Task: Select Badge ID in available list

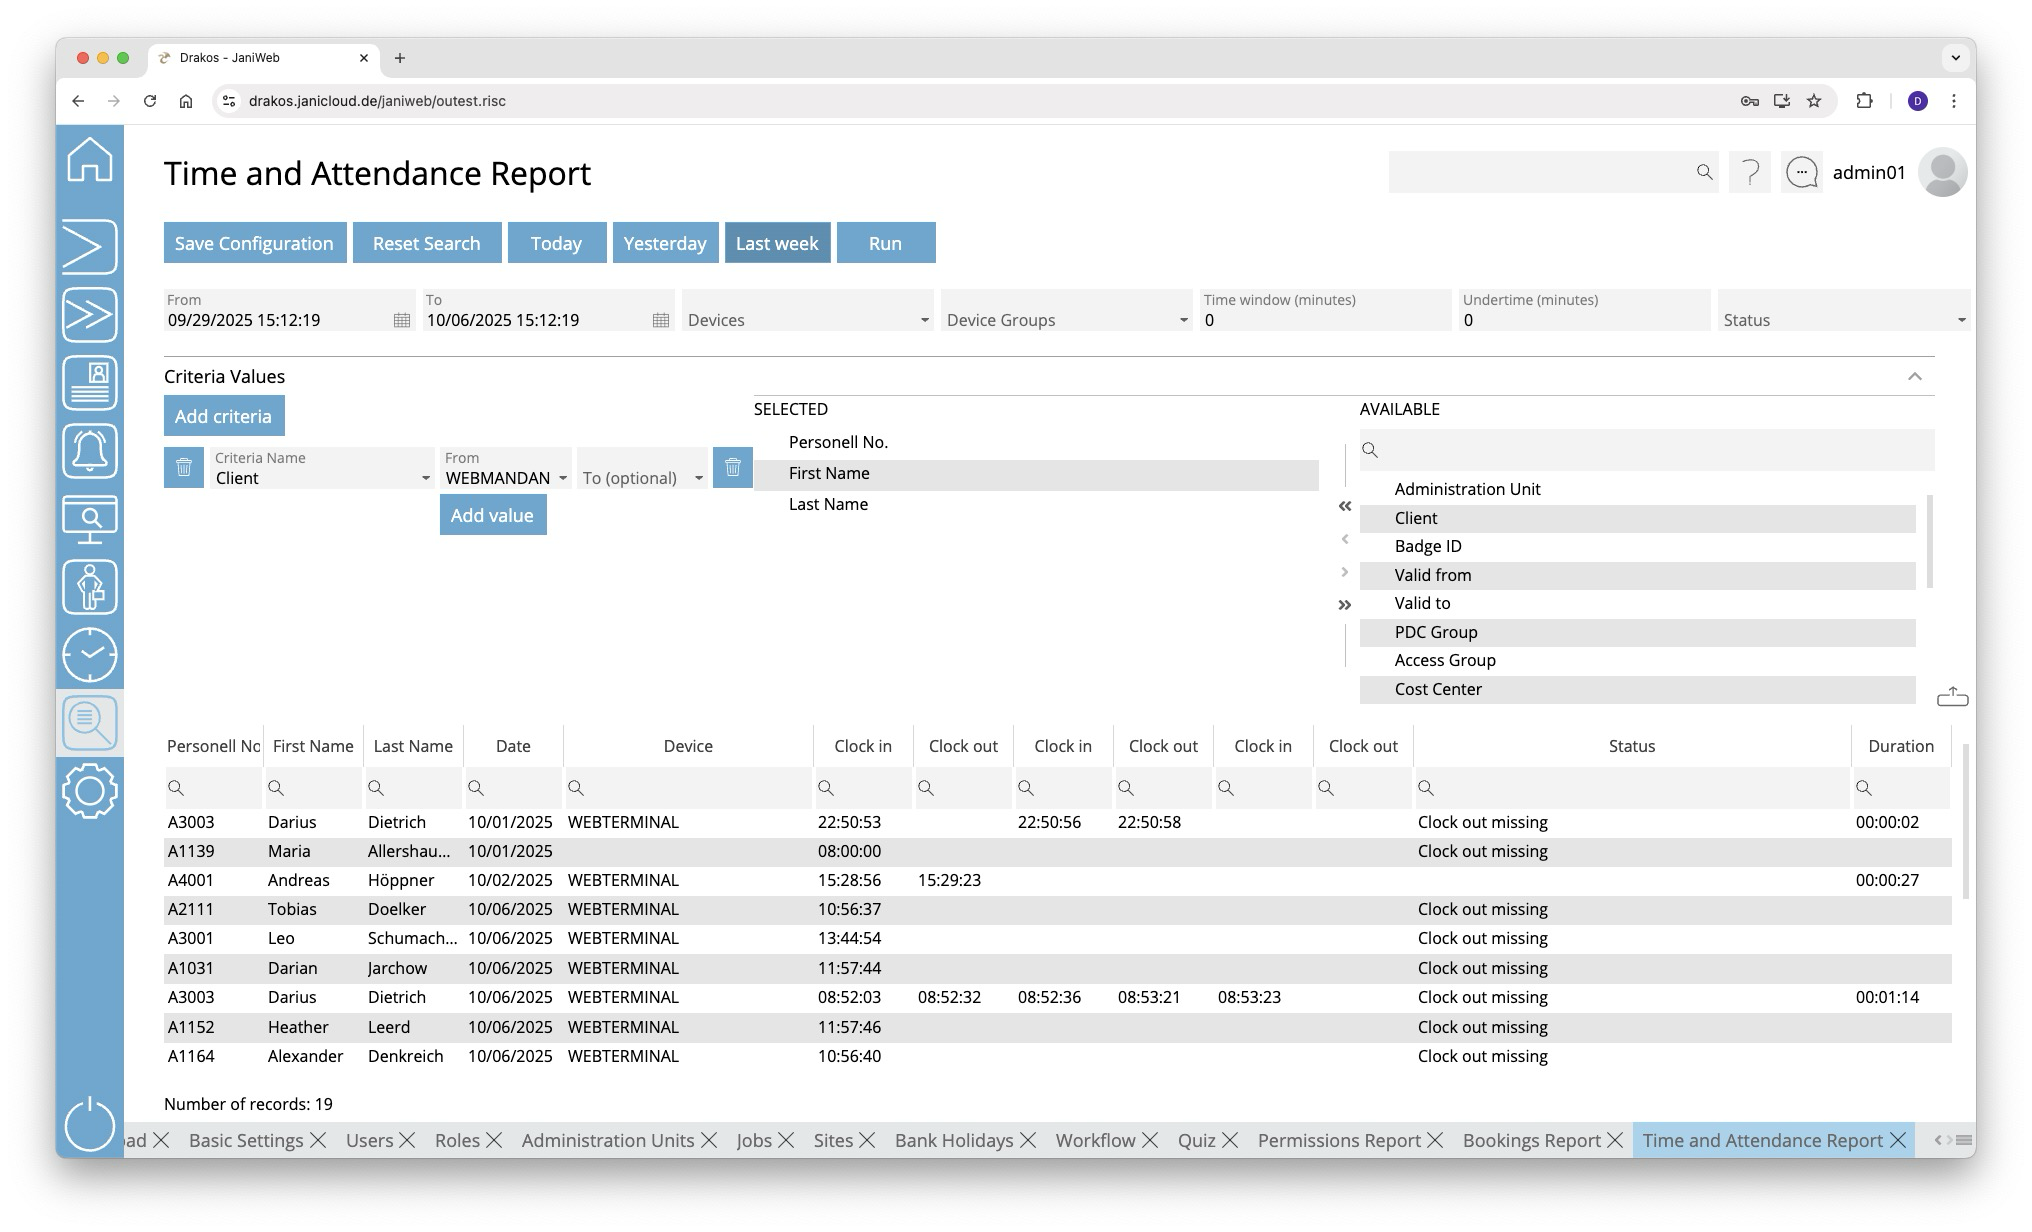Action: click(1428, 547)
